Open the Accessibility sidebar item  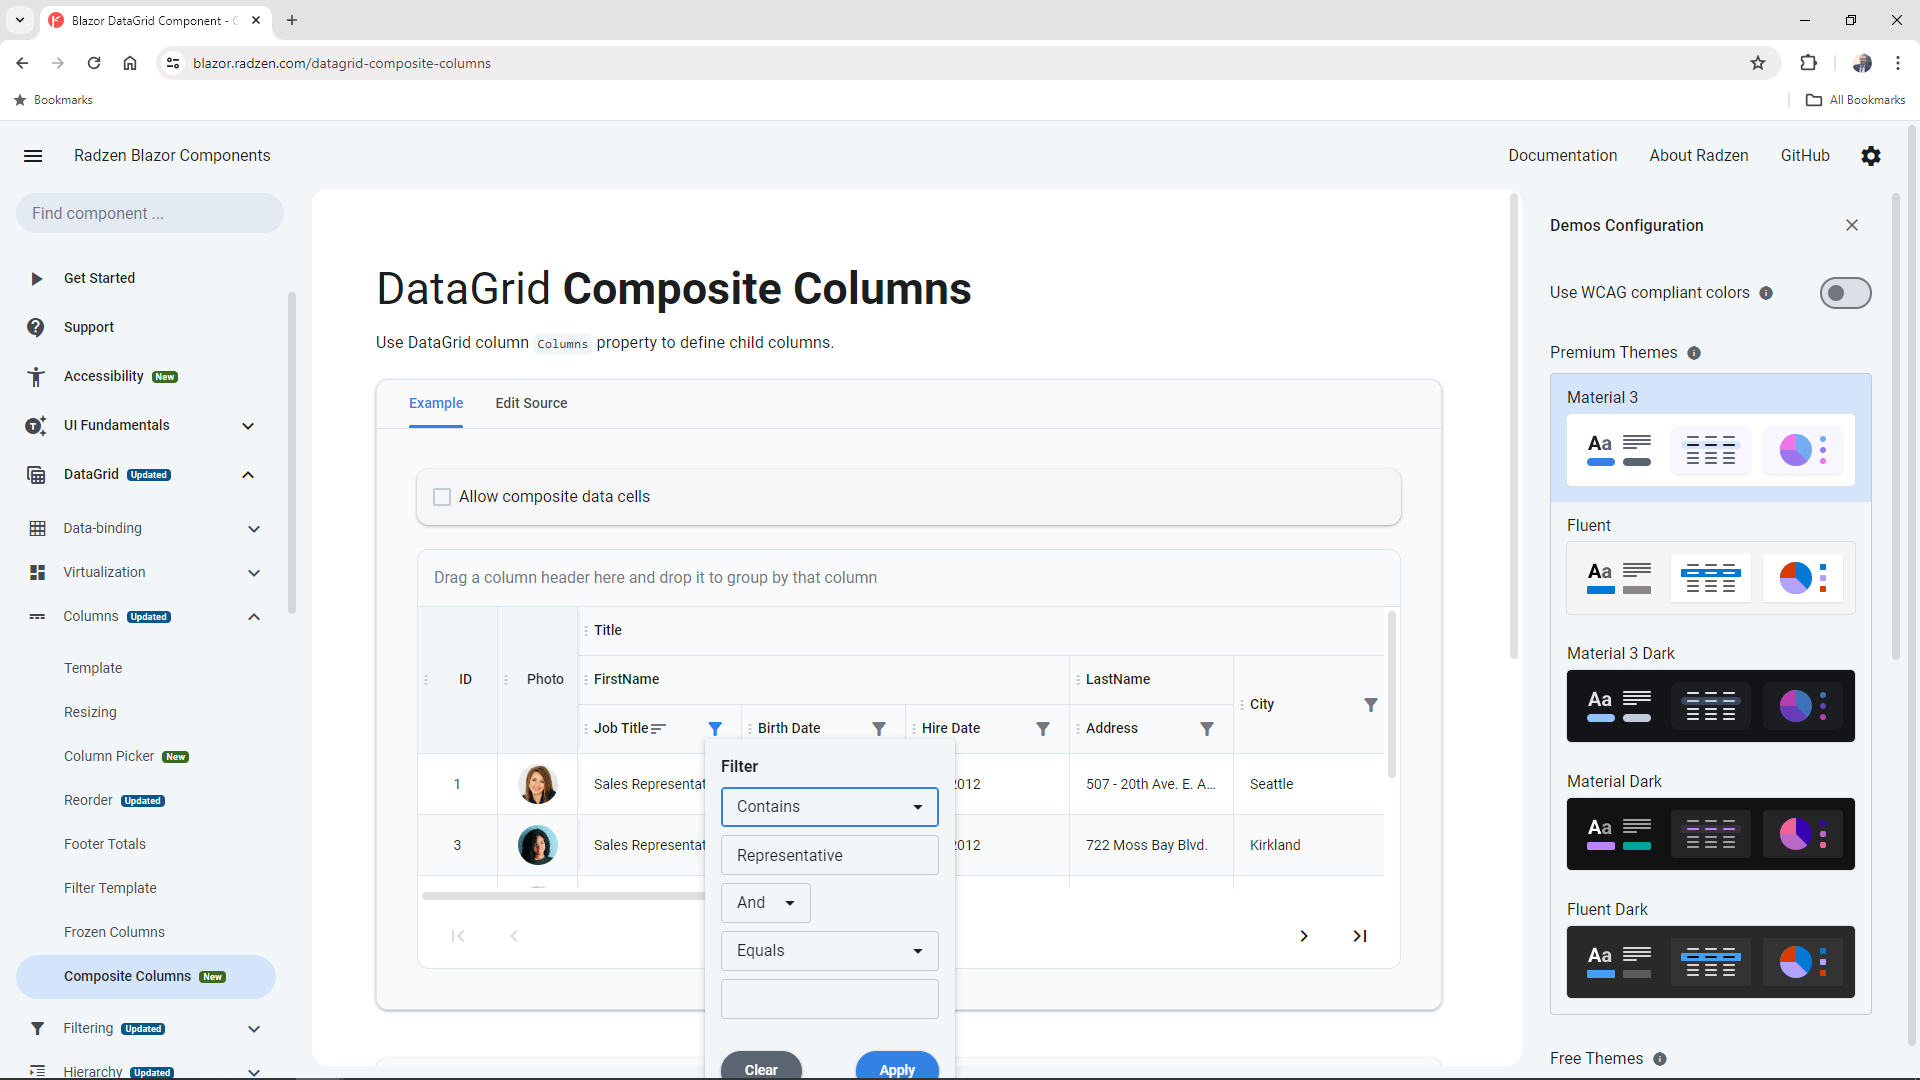coord(104,376)
